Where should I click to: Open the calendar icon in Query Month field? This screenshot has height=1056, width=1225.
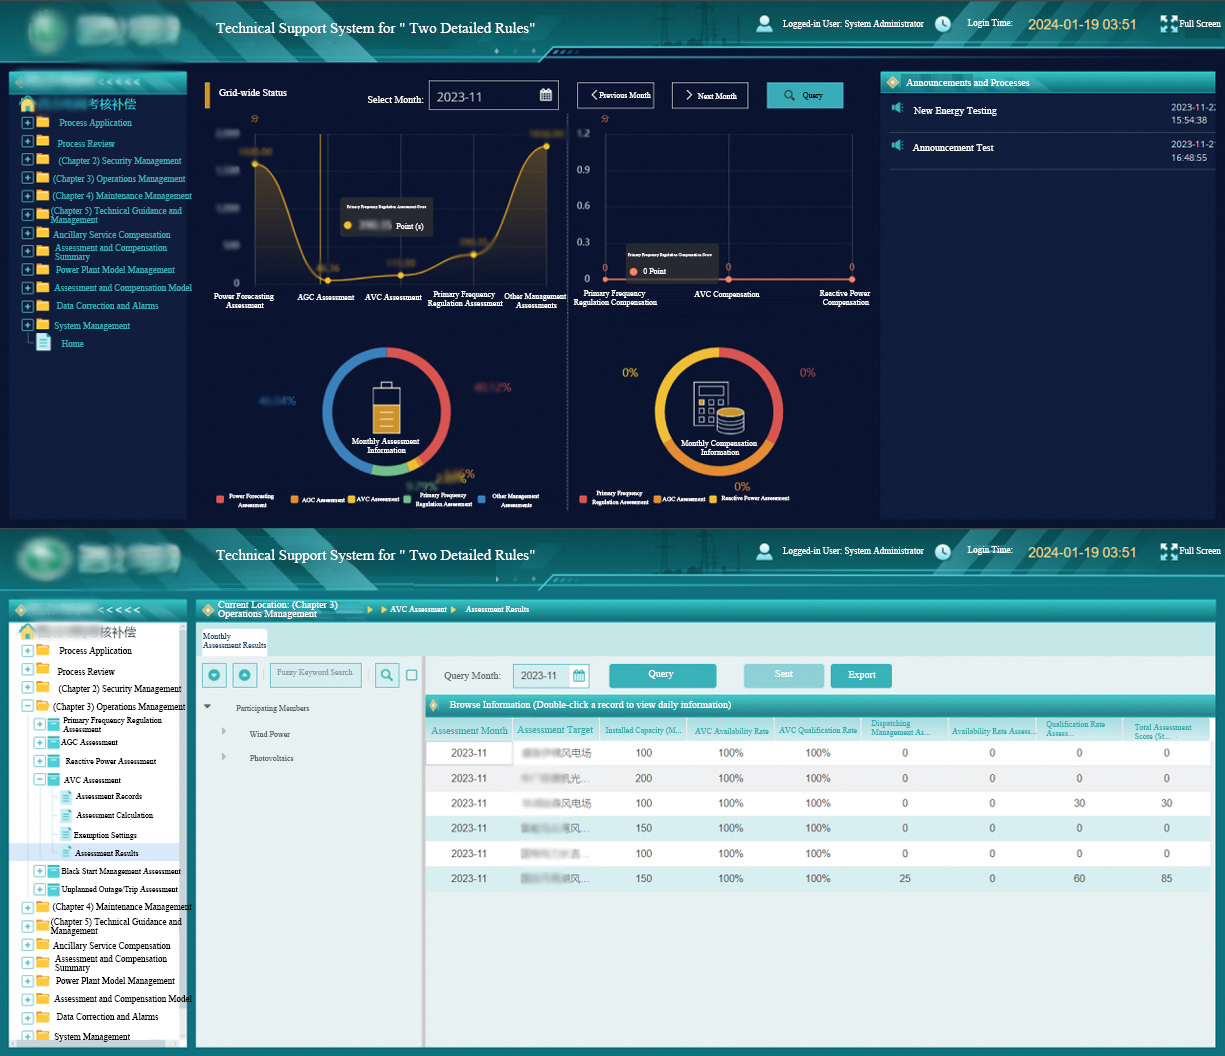[579, 676]
